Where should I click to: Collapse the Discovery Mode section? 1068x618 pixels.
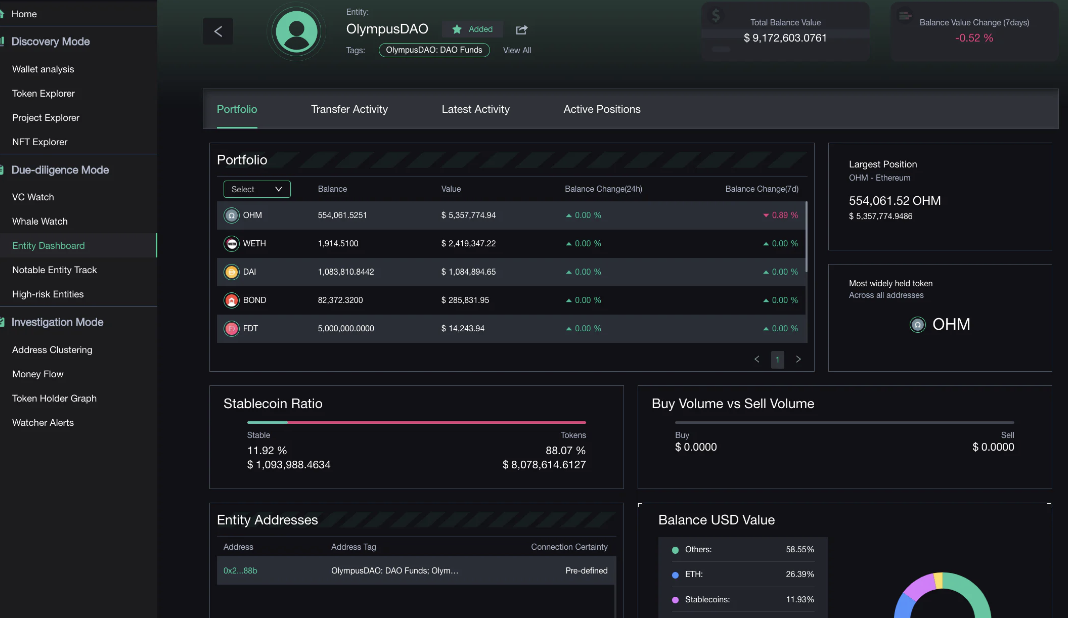(50, 42)
